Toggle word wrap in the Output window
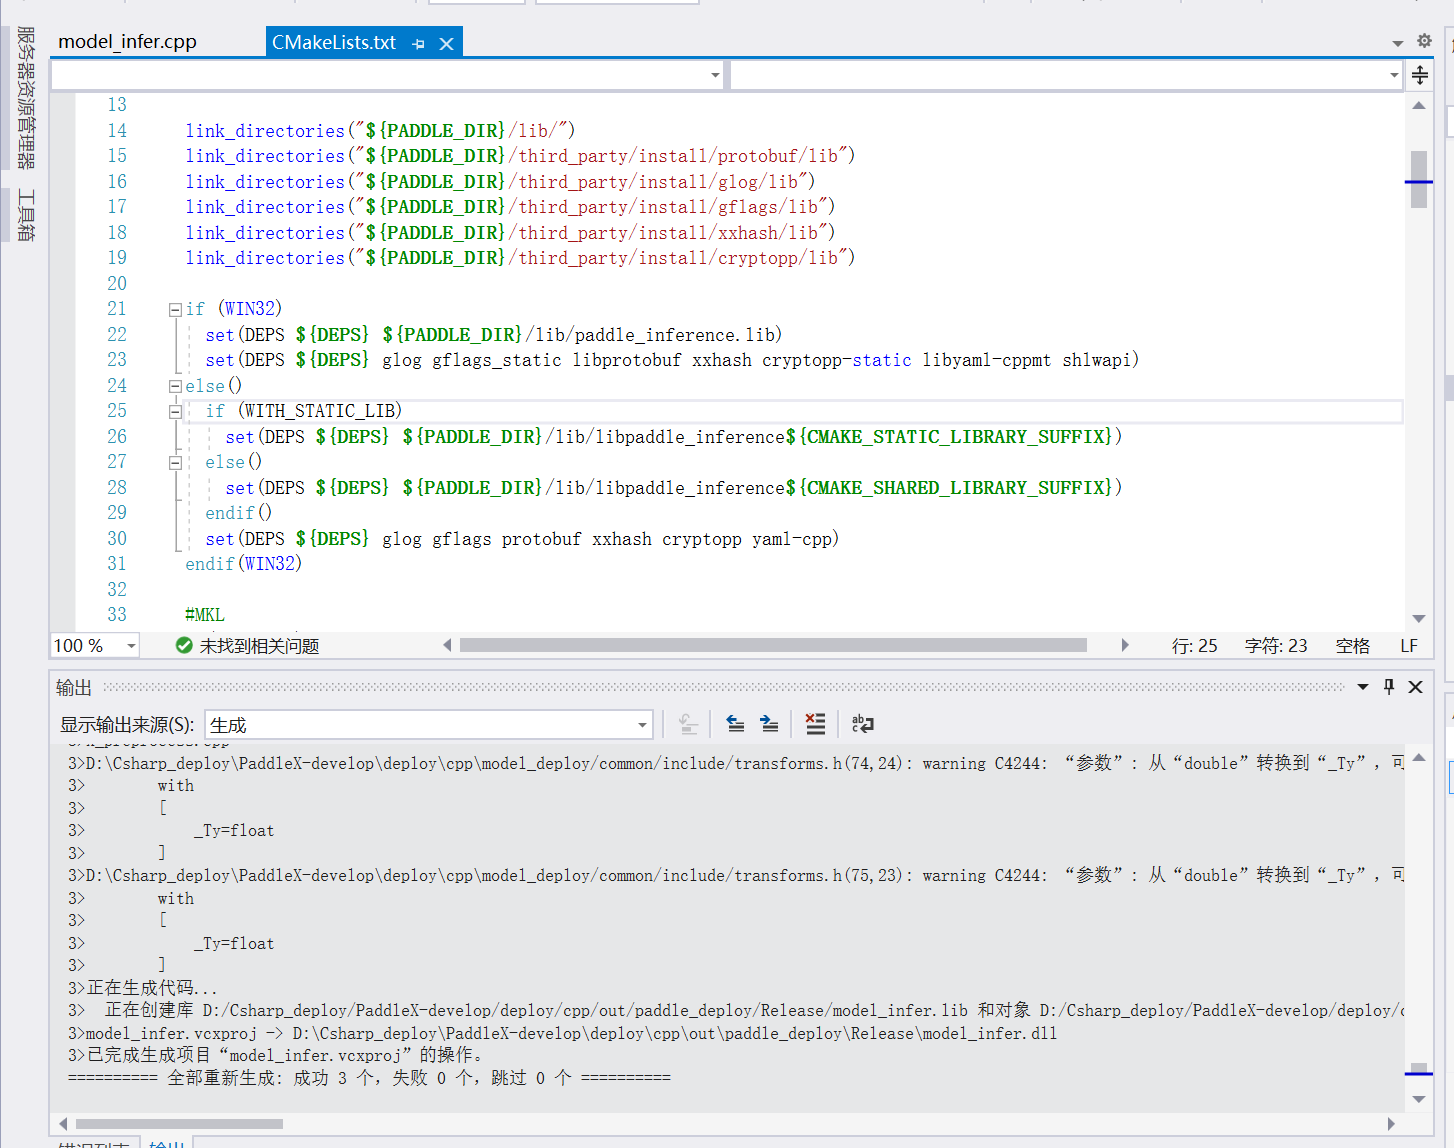The width and height of the screenshot is (1454, 1148). tap(862, 724)
